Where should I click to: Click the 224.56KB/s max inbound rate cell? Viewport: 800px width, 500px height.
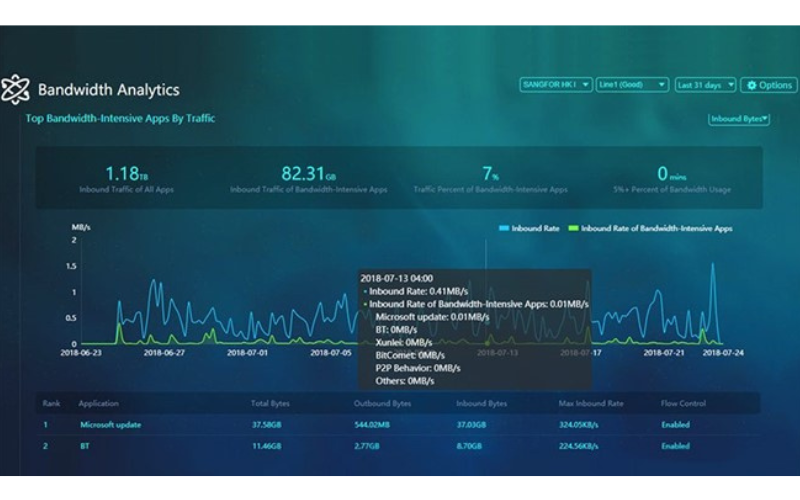tap(579, 446)
